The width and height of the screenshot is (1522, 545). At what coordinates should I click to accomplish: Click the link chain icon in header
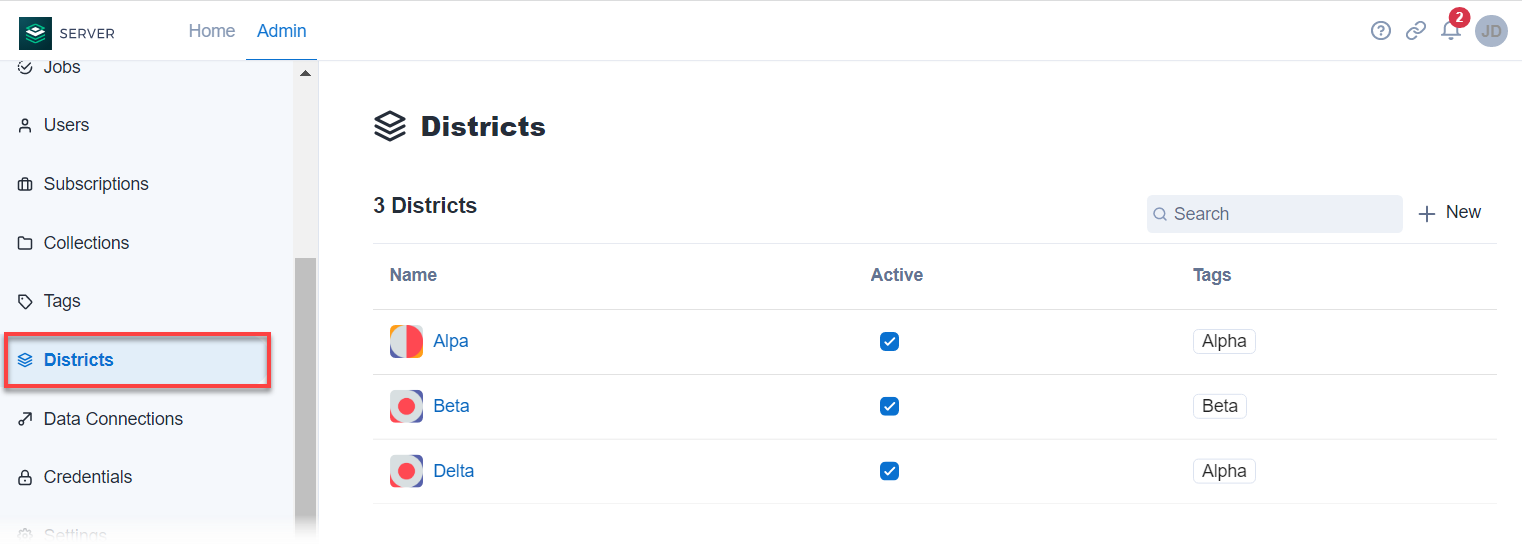(x=1415, y=31)
